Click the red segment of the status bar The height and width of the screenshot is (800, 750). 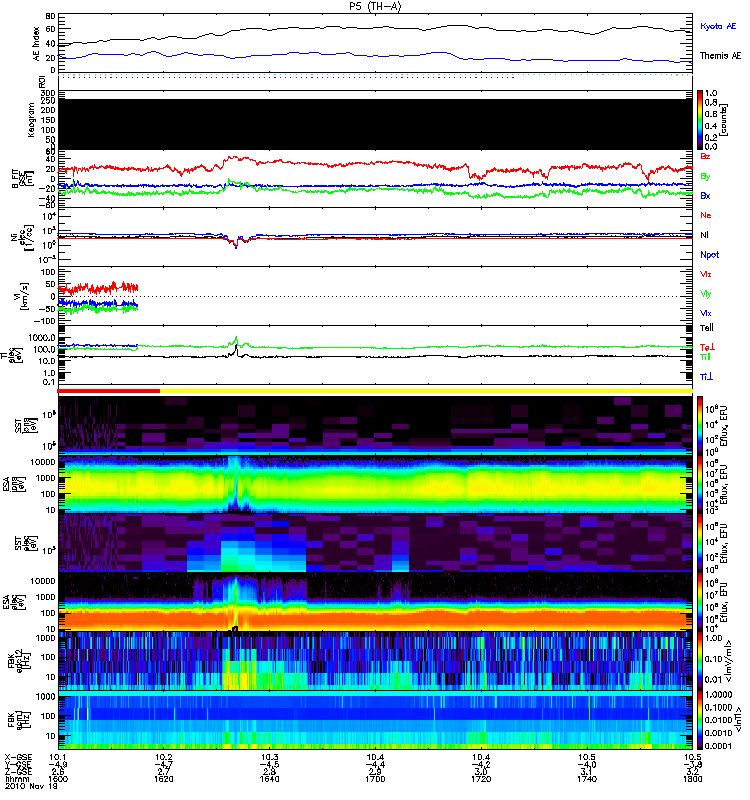tap(109, 391)
